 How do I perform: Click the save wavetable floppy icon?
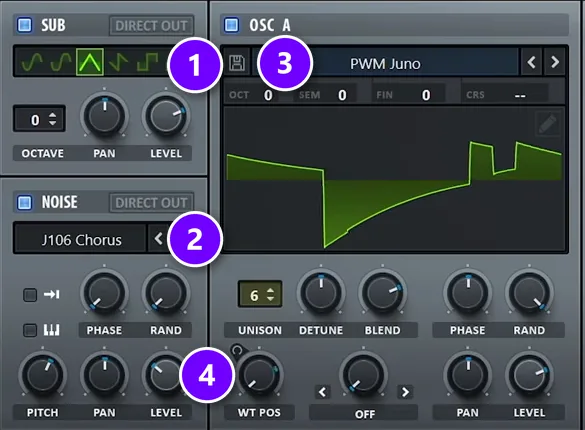(237, 63)
